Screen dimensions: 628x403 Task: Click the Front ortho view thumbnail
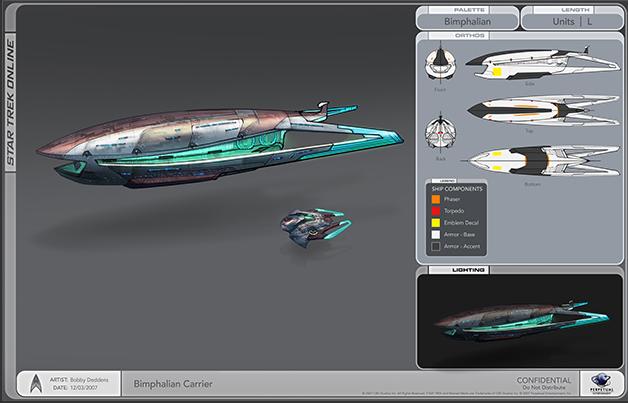point(441,62)
